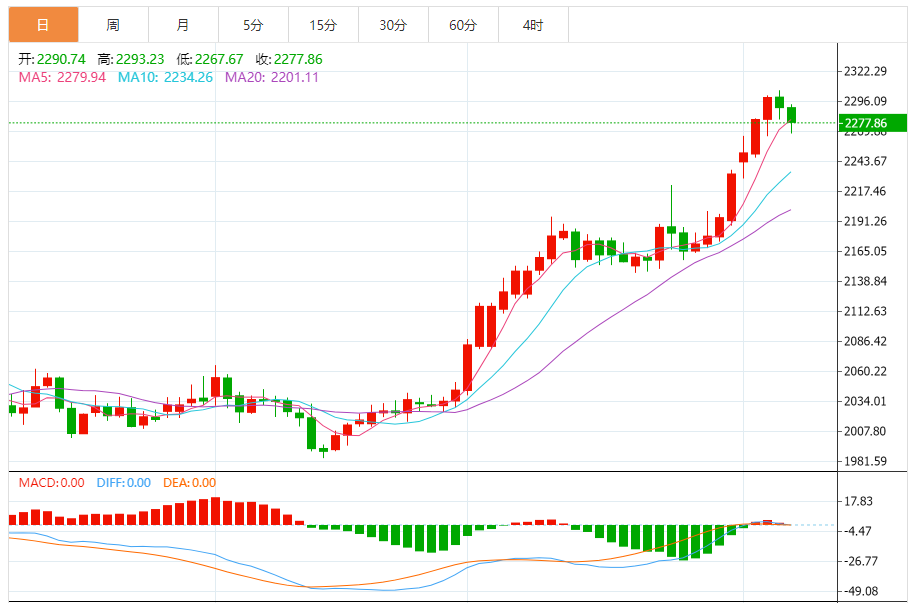Click the 2060.22 price axis label
Image resolution: width=911 pixels, height=603 pixels.
coord(866,371)
